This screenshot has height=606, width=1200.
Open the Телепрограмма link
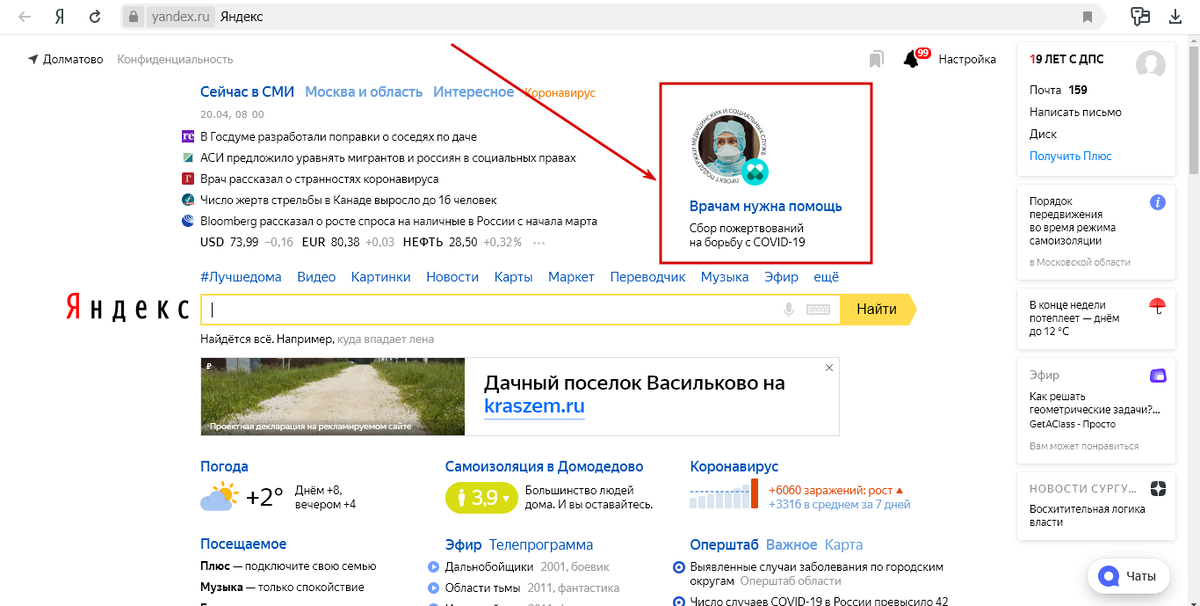541,545
